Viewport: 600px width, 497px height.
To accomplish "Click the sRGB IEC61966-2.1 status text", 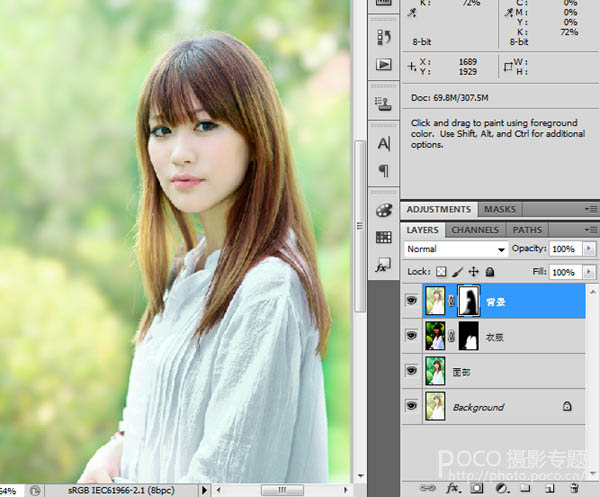I will click(x=121, y=490).
